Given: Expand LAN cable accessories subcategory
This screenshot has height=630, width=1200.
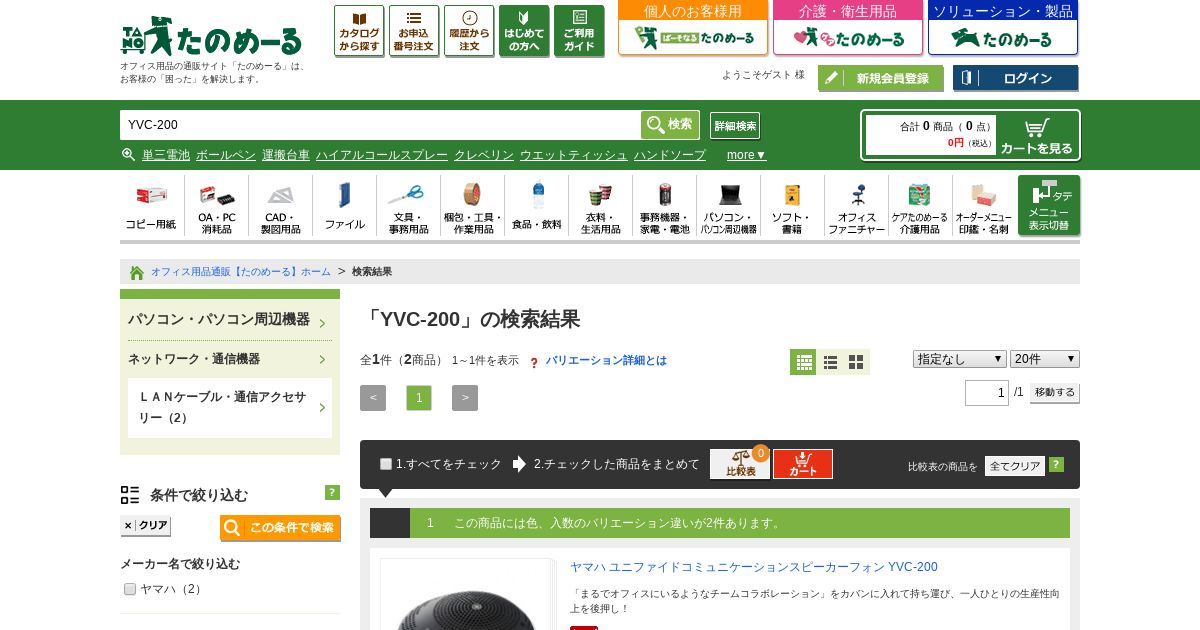Looking at the screenshot, I should coord(230,407).
